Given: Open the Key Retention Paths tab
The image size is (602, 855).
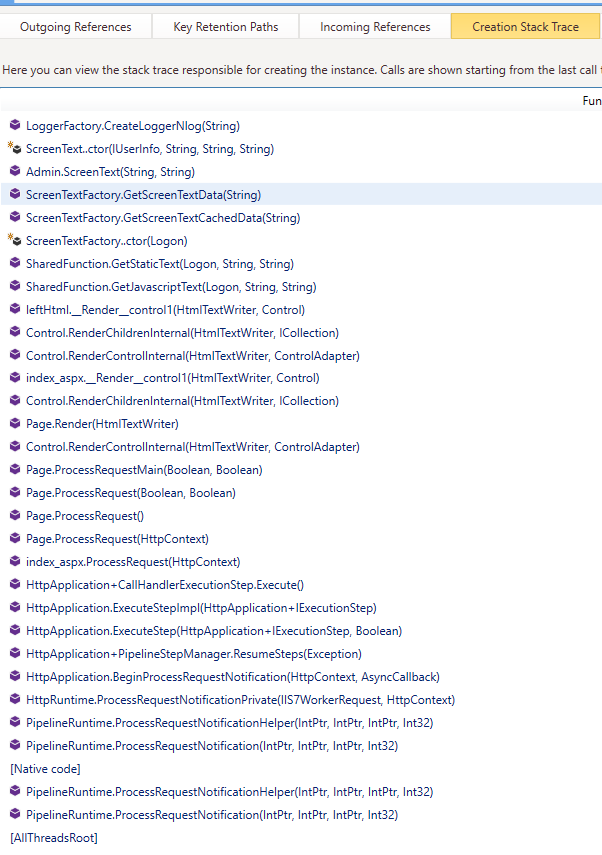Looking at the screenshot, I should 225,27.
